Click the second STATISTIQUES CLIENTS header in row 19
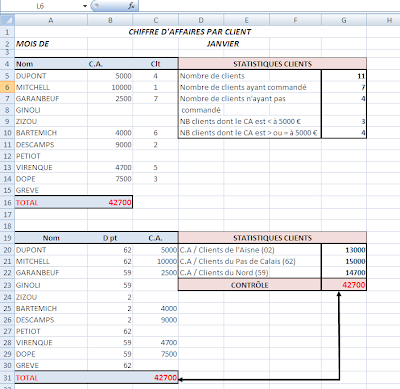400x389 pixels. [x=272, y=238]
